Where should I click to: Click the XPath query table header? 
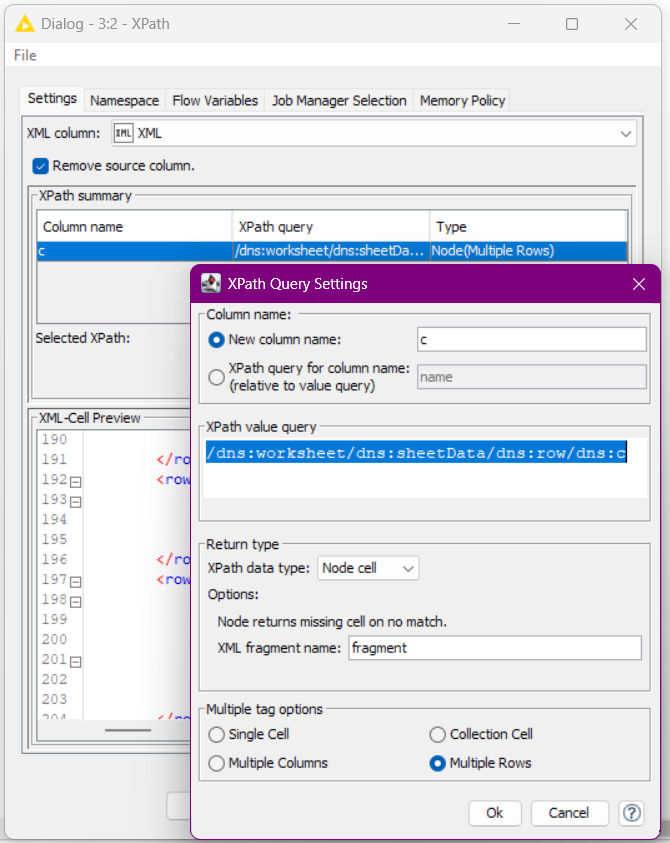point(331,227)
